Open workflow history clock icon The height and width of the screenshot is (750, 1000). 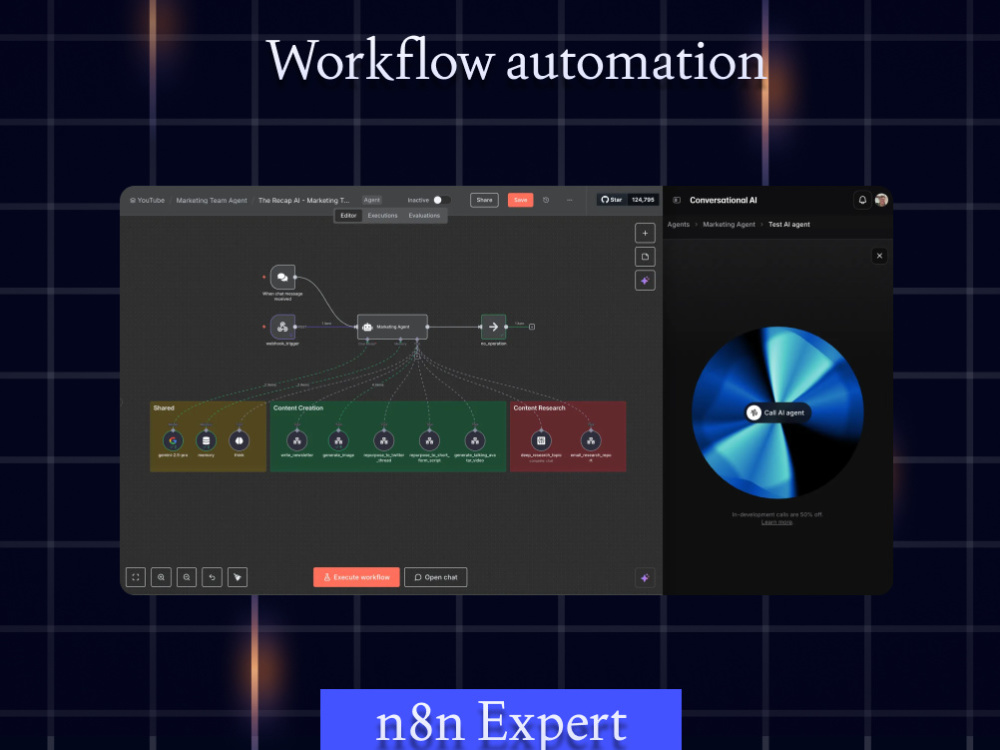(546, 200)
